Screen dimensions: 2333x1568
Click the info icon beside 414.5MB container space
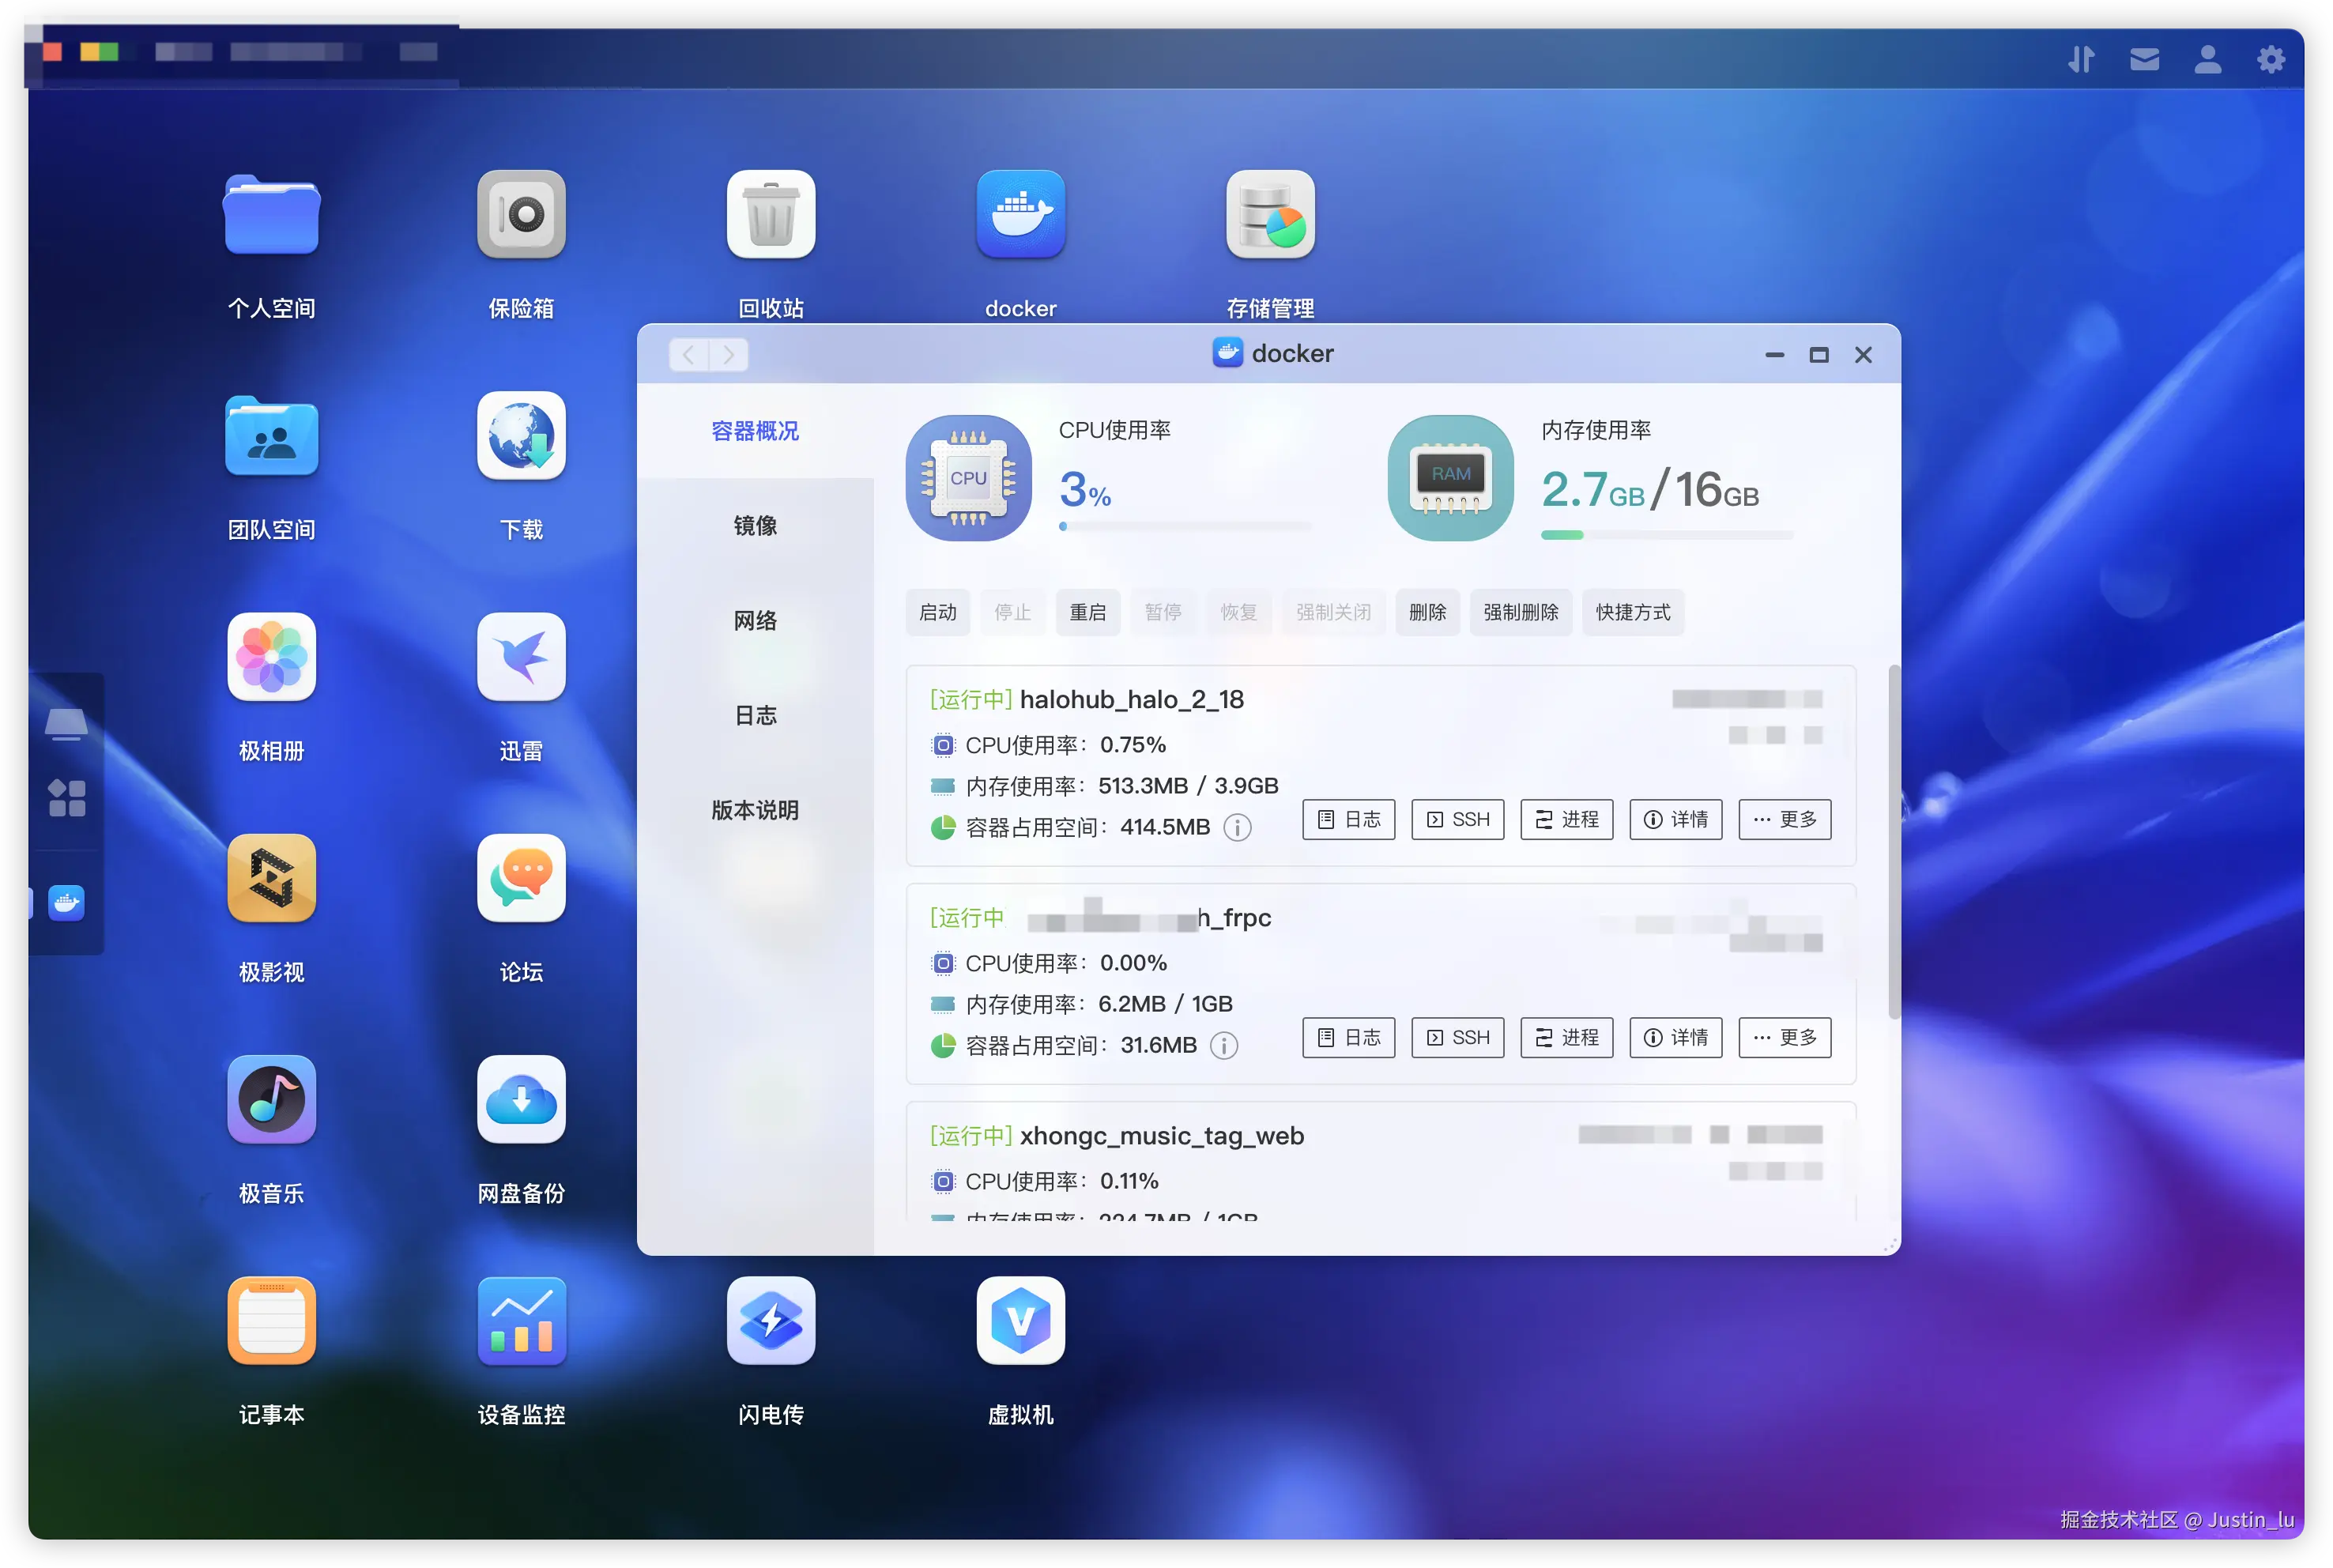coord(1237,828)
